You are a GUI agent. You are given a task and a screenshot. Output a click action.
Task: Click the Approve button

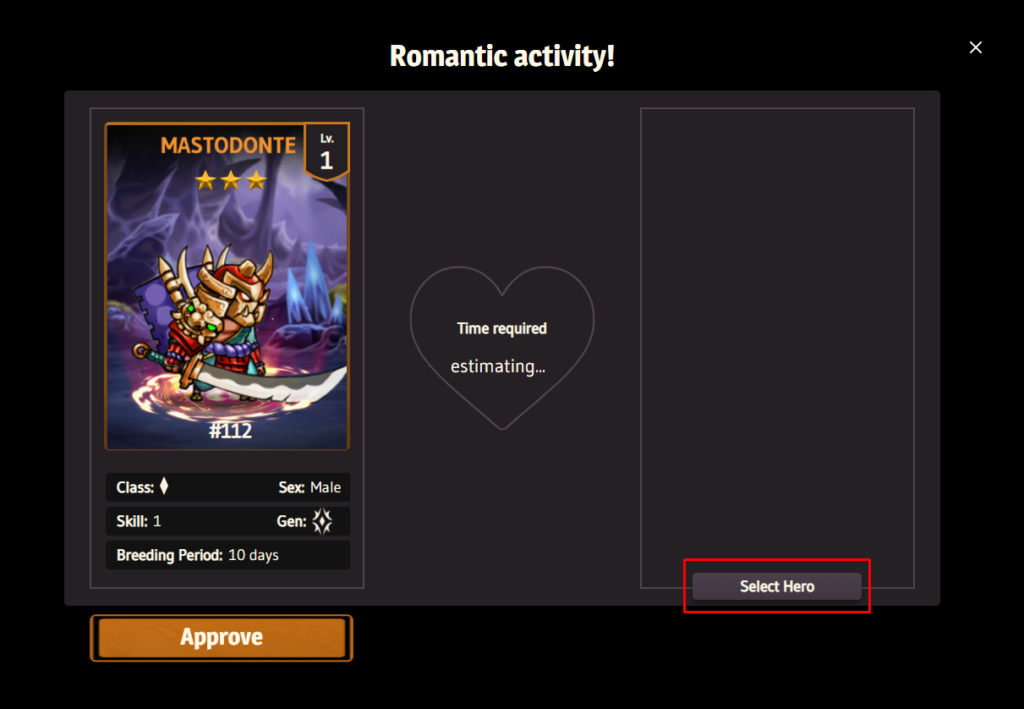pos(221,637)
